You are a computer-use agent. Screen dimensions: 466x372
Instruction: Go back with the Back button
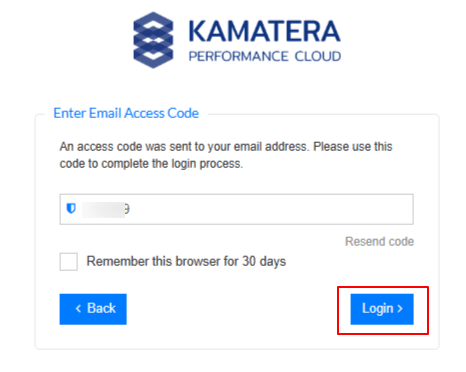[93, 309]
